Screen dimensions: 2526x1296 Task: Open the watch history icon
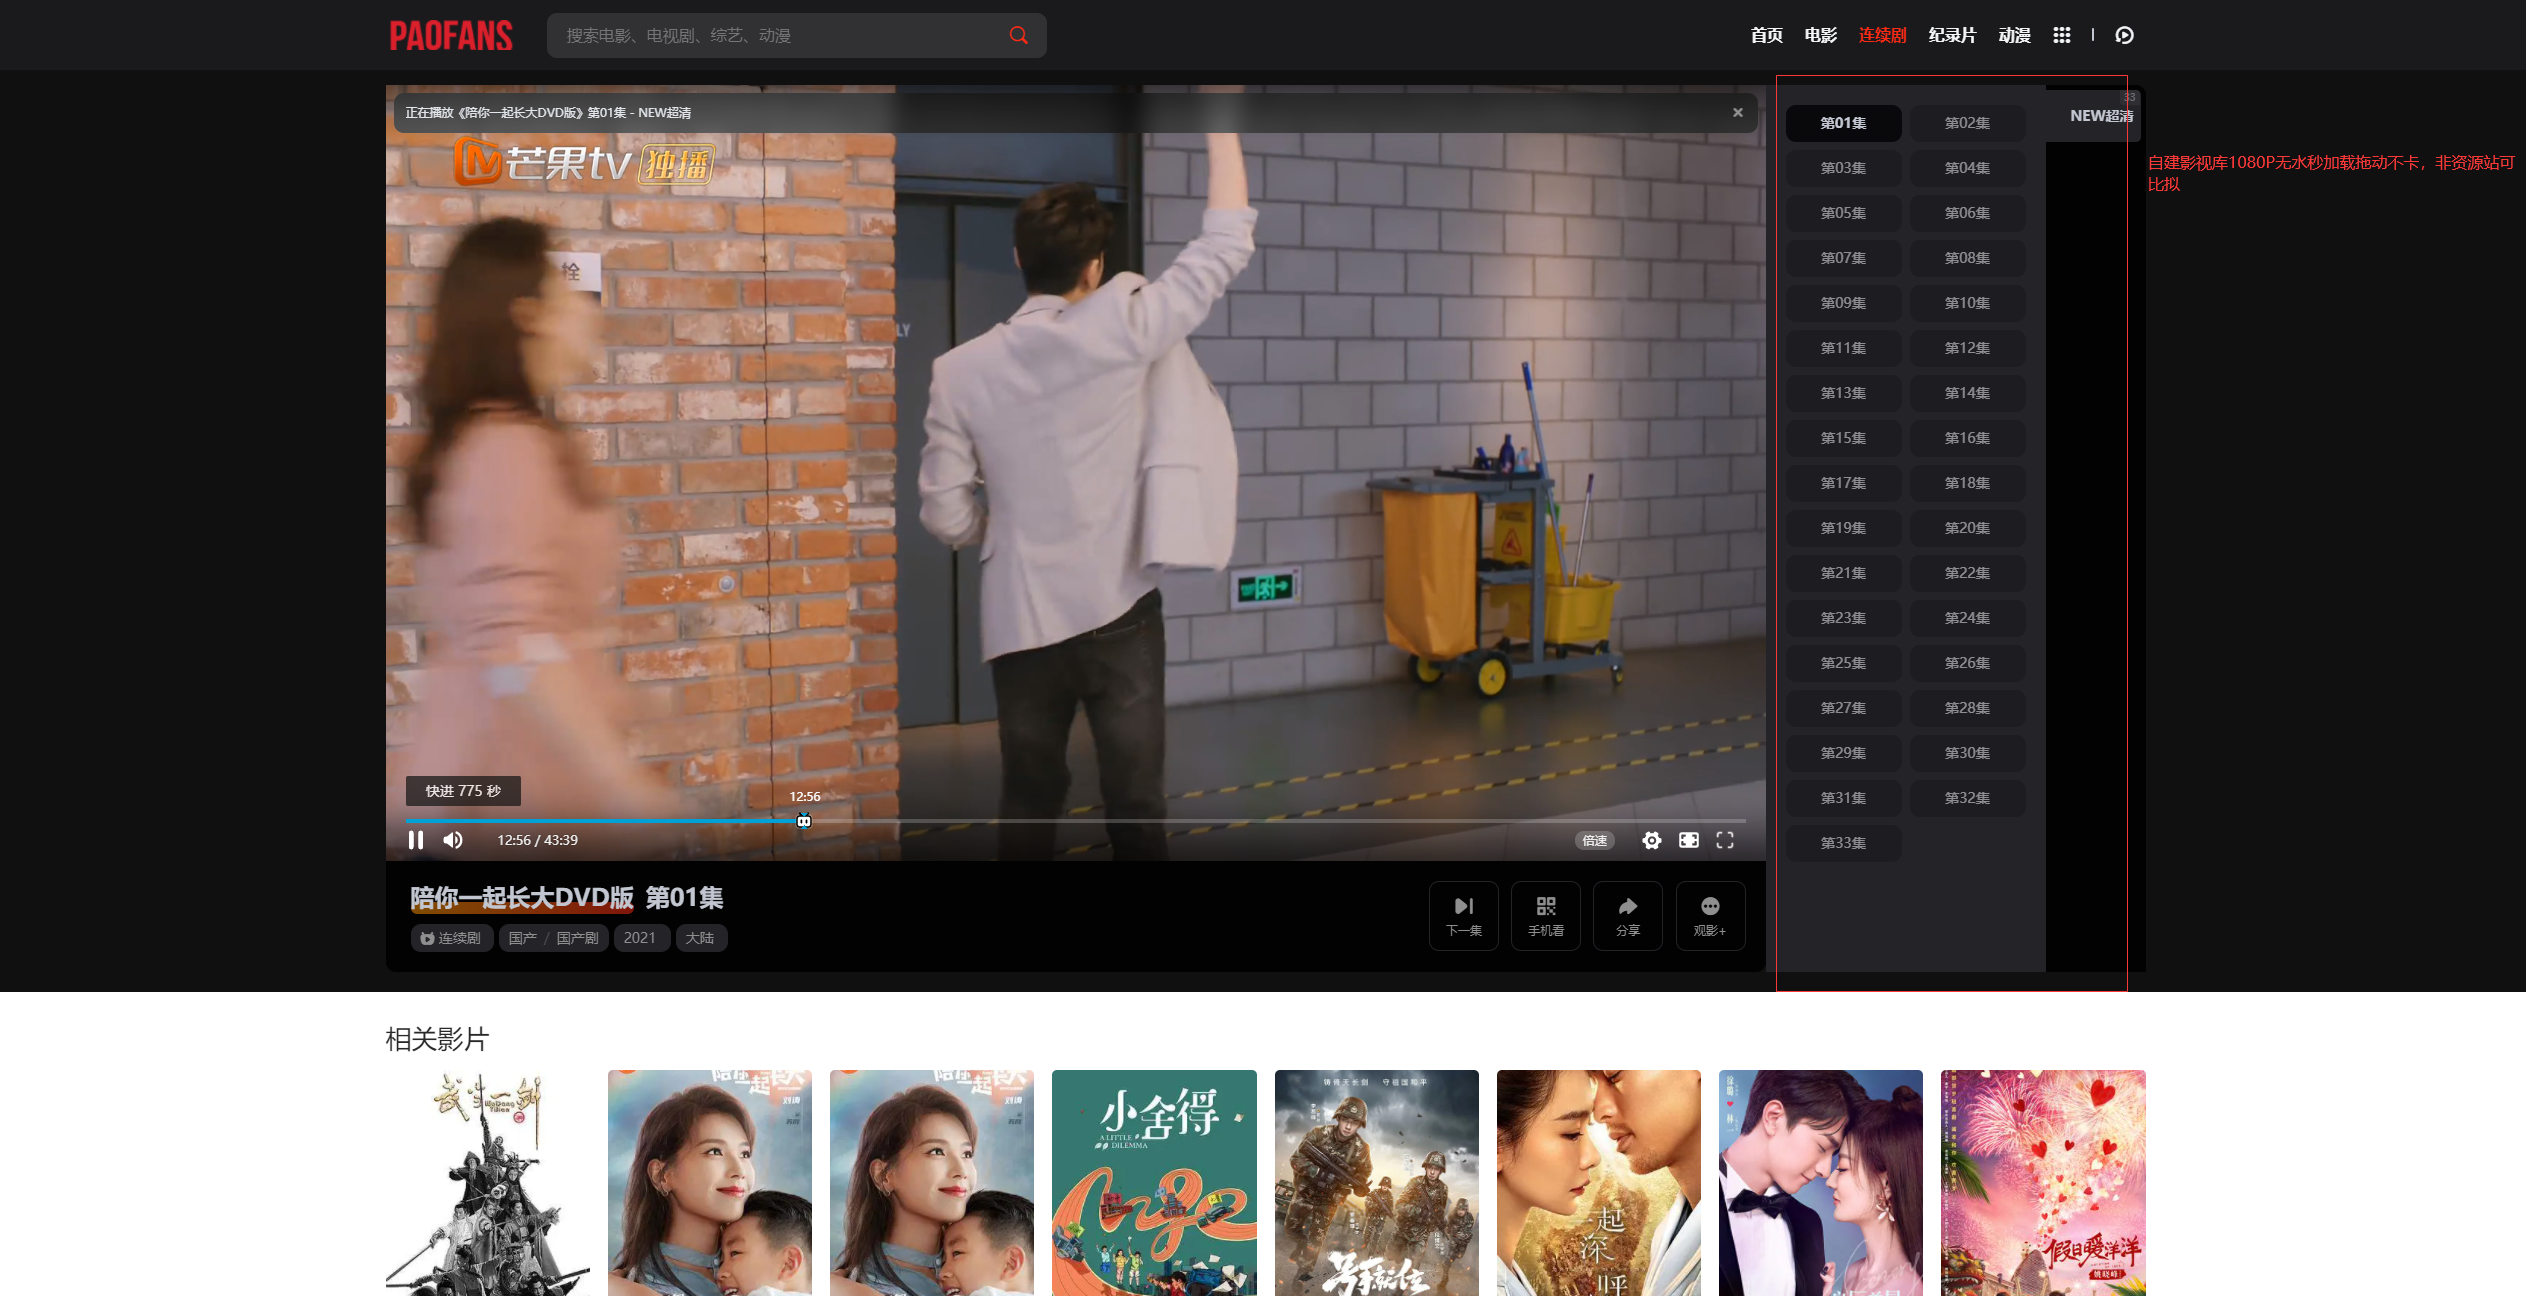pos(2125,35)
